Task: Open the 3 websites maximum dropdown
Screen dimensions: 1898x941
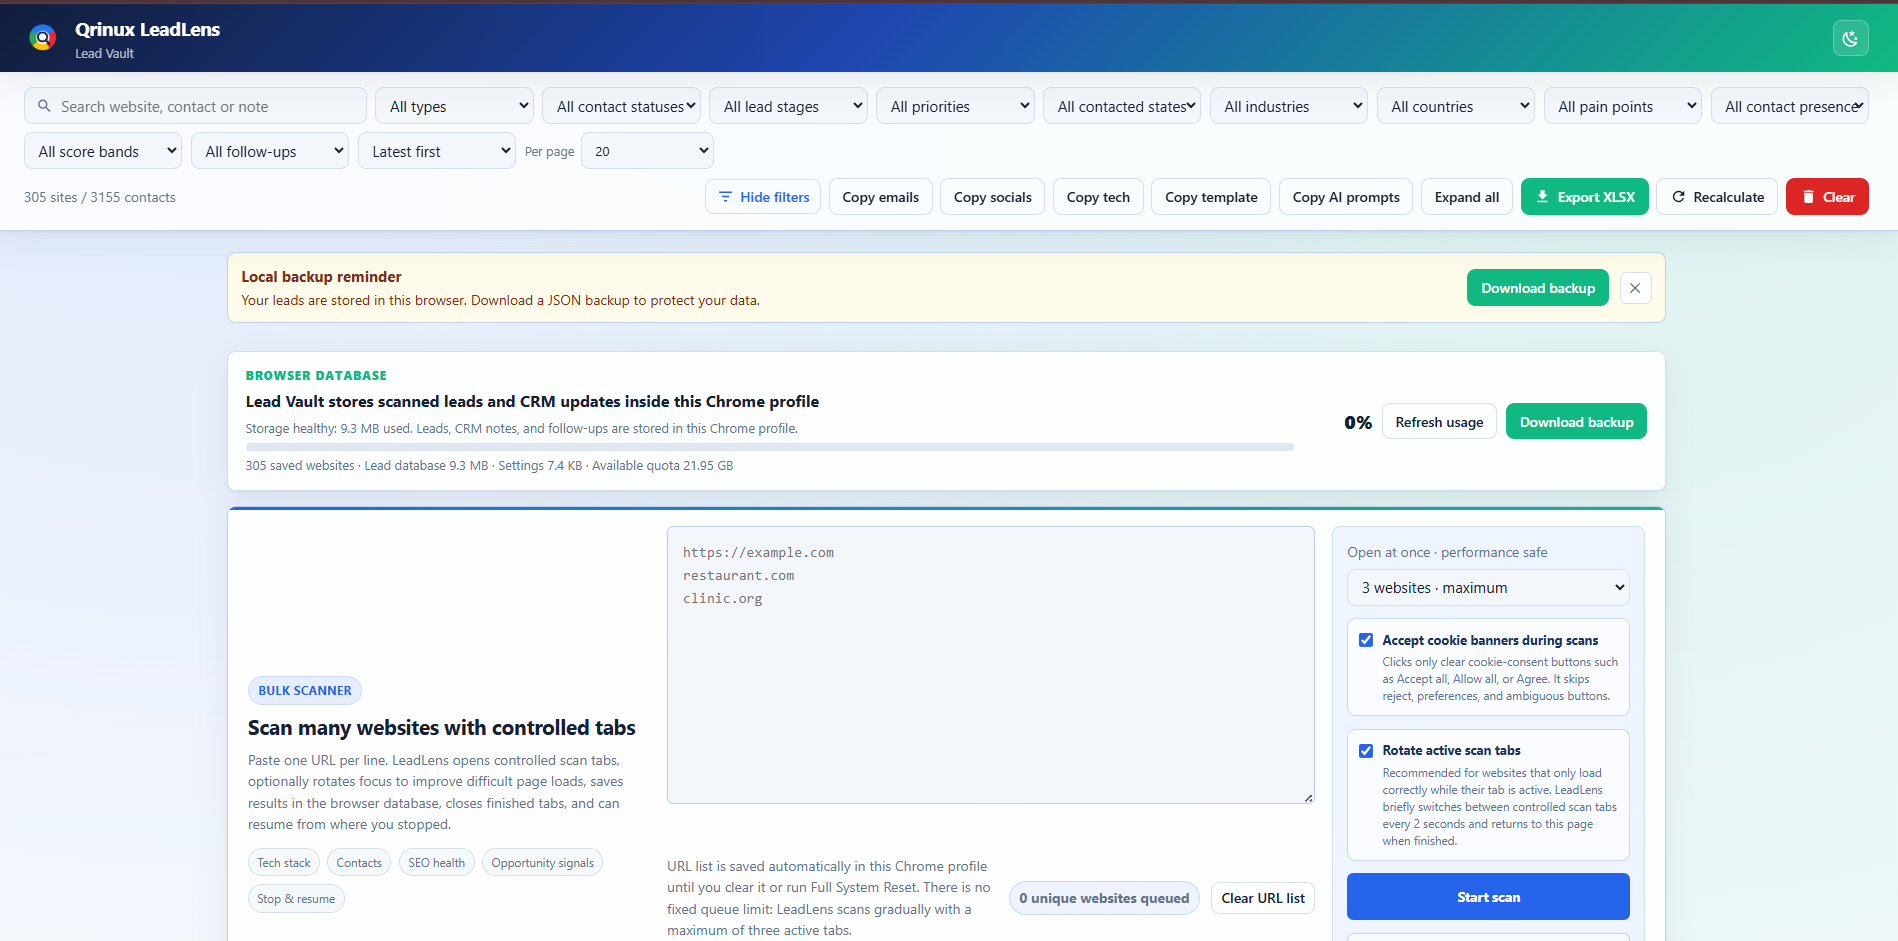Action: tap(1488, 588)
